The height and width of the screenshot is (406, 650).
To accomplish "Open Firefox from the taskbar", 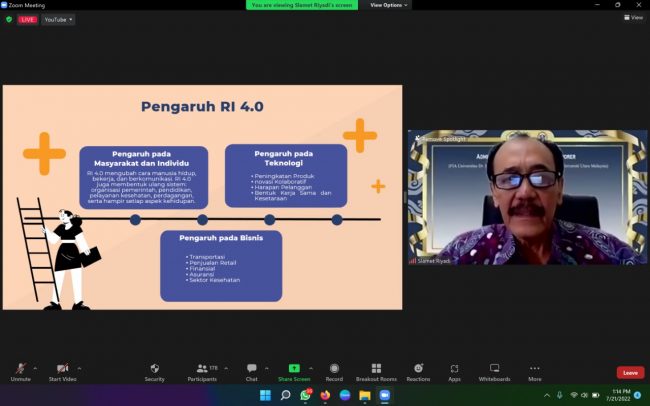I will click(325, 395).
